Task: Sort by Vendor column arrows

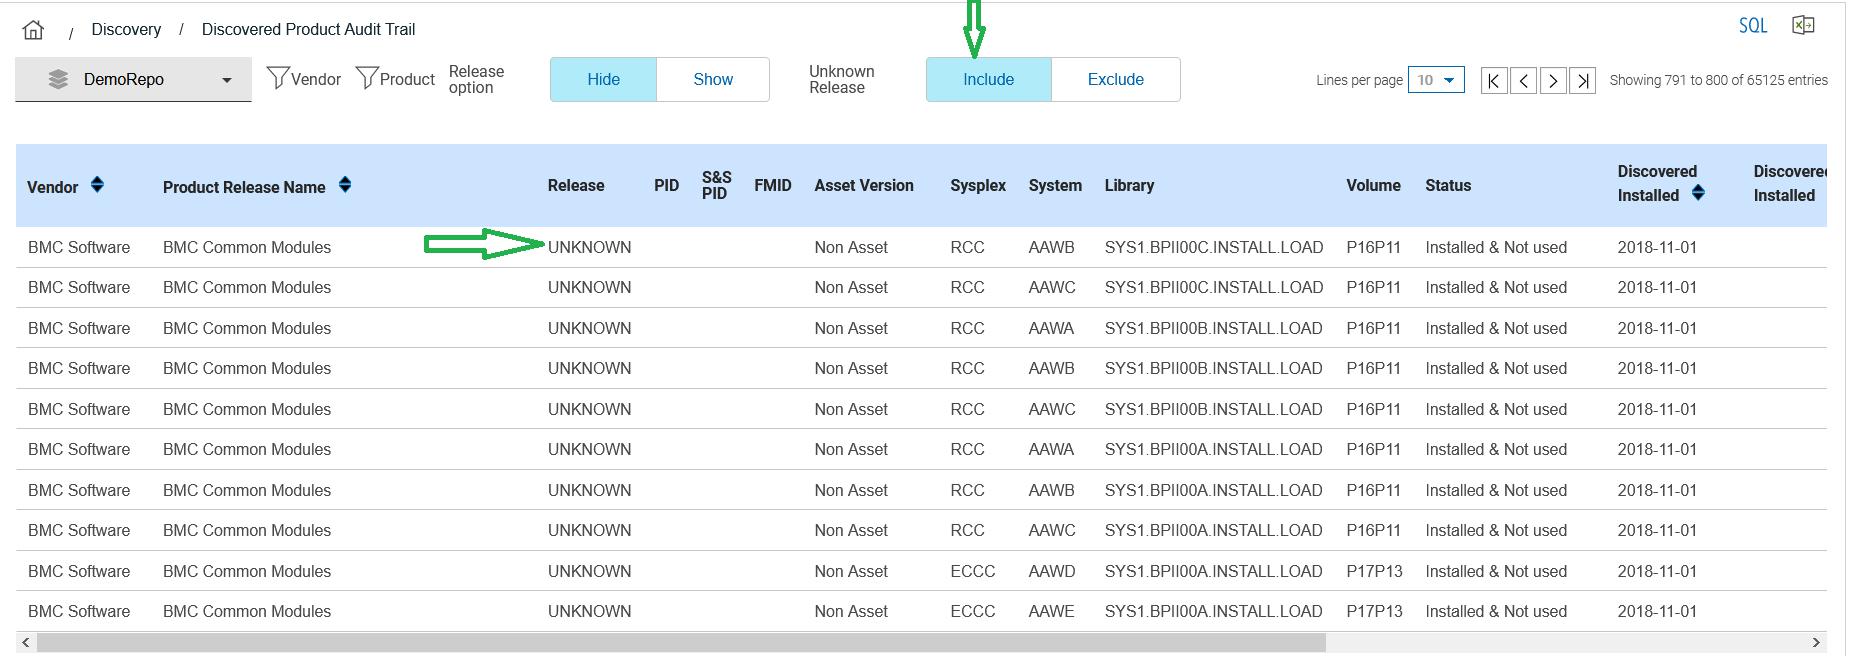Action: [x=97, y=185]
